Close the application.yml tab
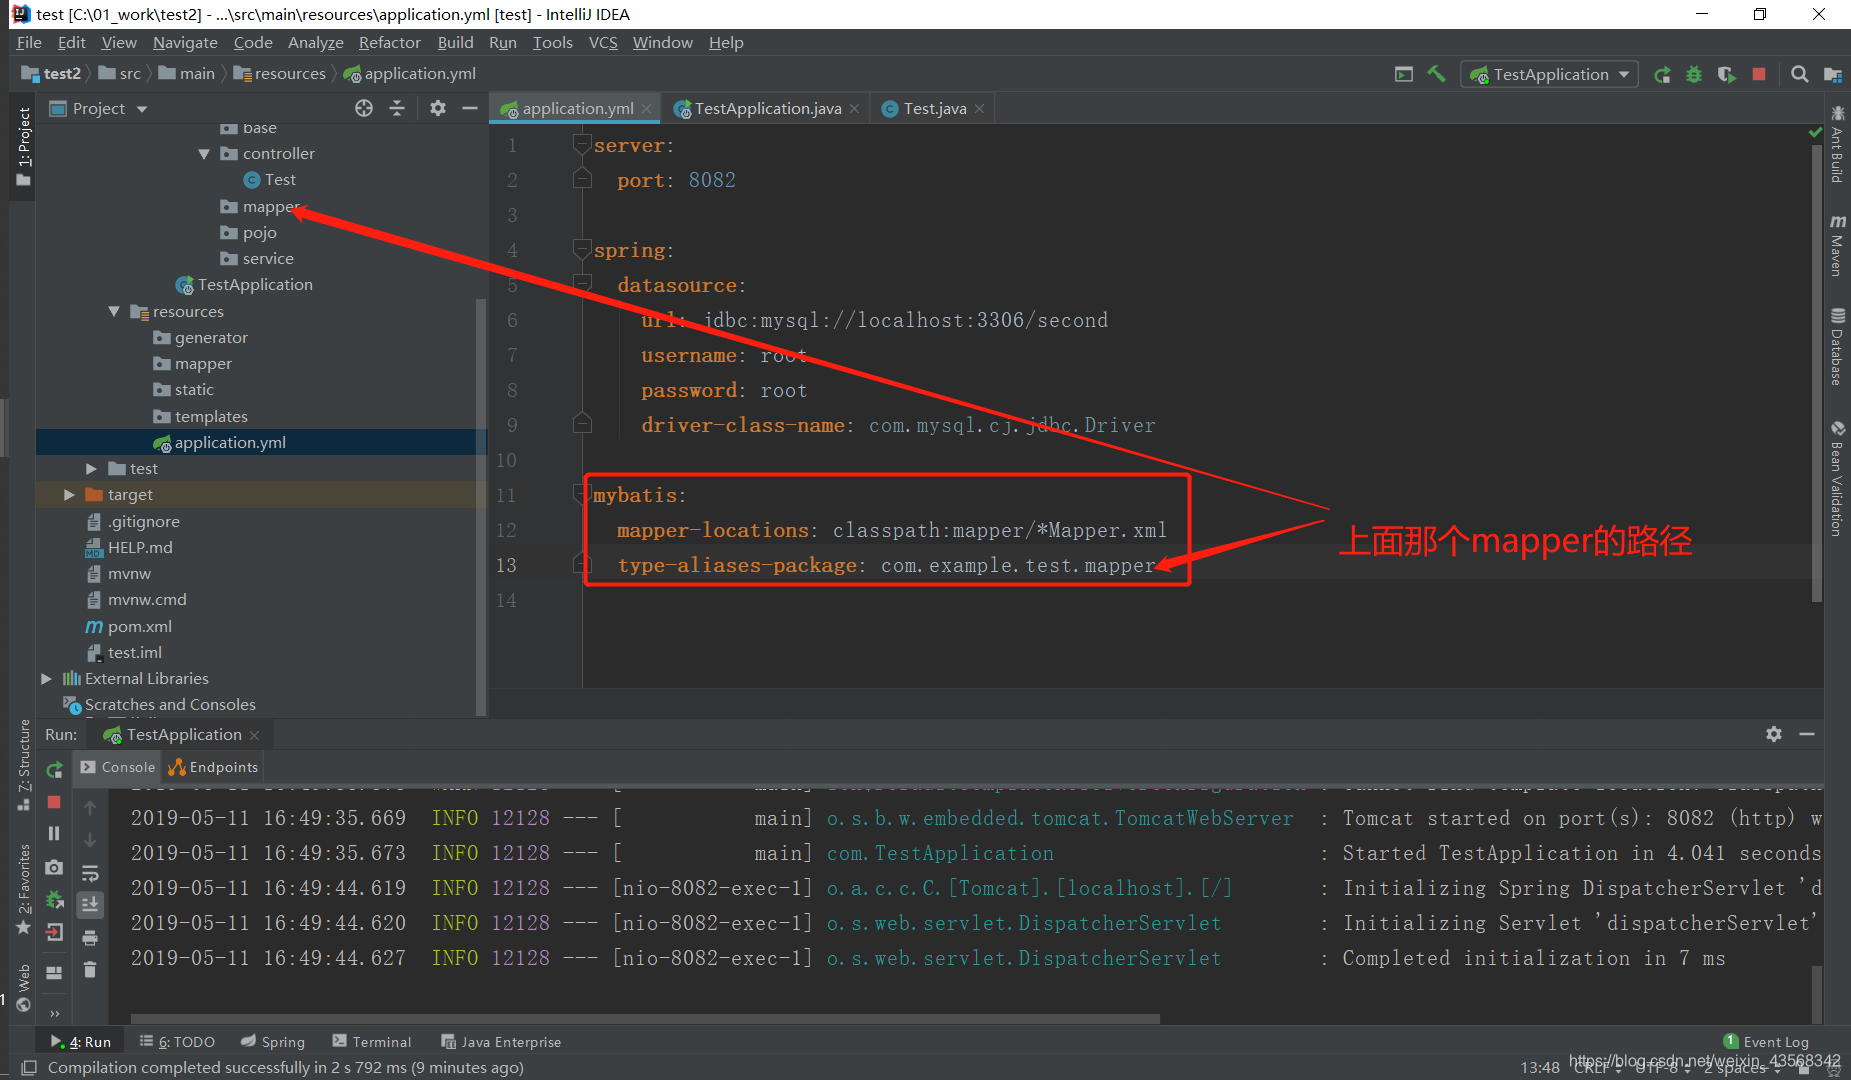The height and width of the screenshot is (1080, 1851). pyautogui.click(x=647, y=109)
